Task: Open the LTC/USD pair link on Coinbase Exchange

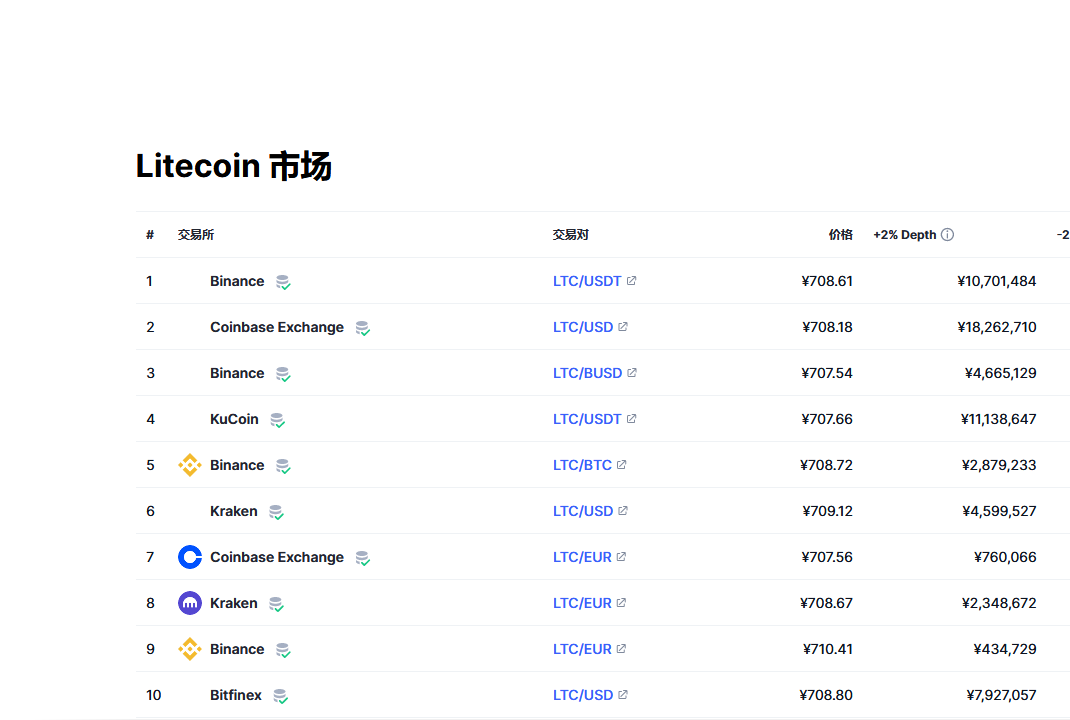Action: 582,327
